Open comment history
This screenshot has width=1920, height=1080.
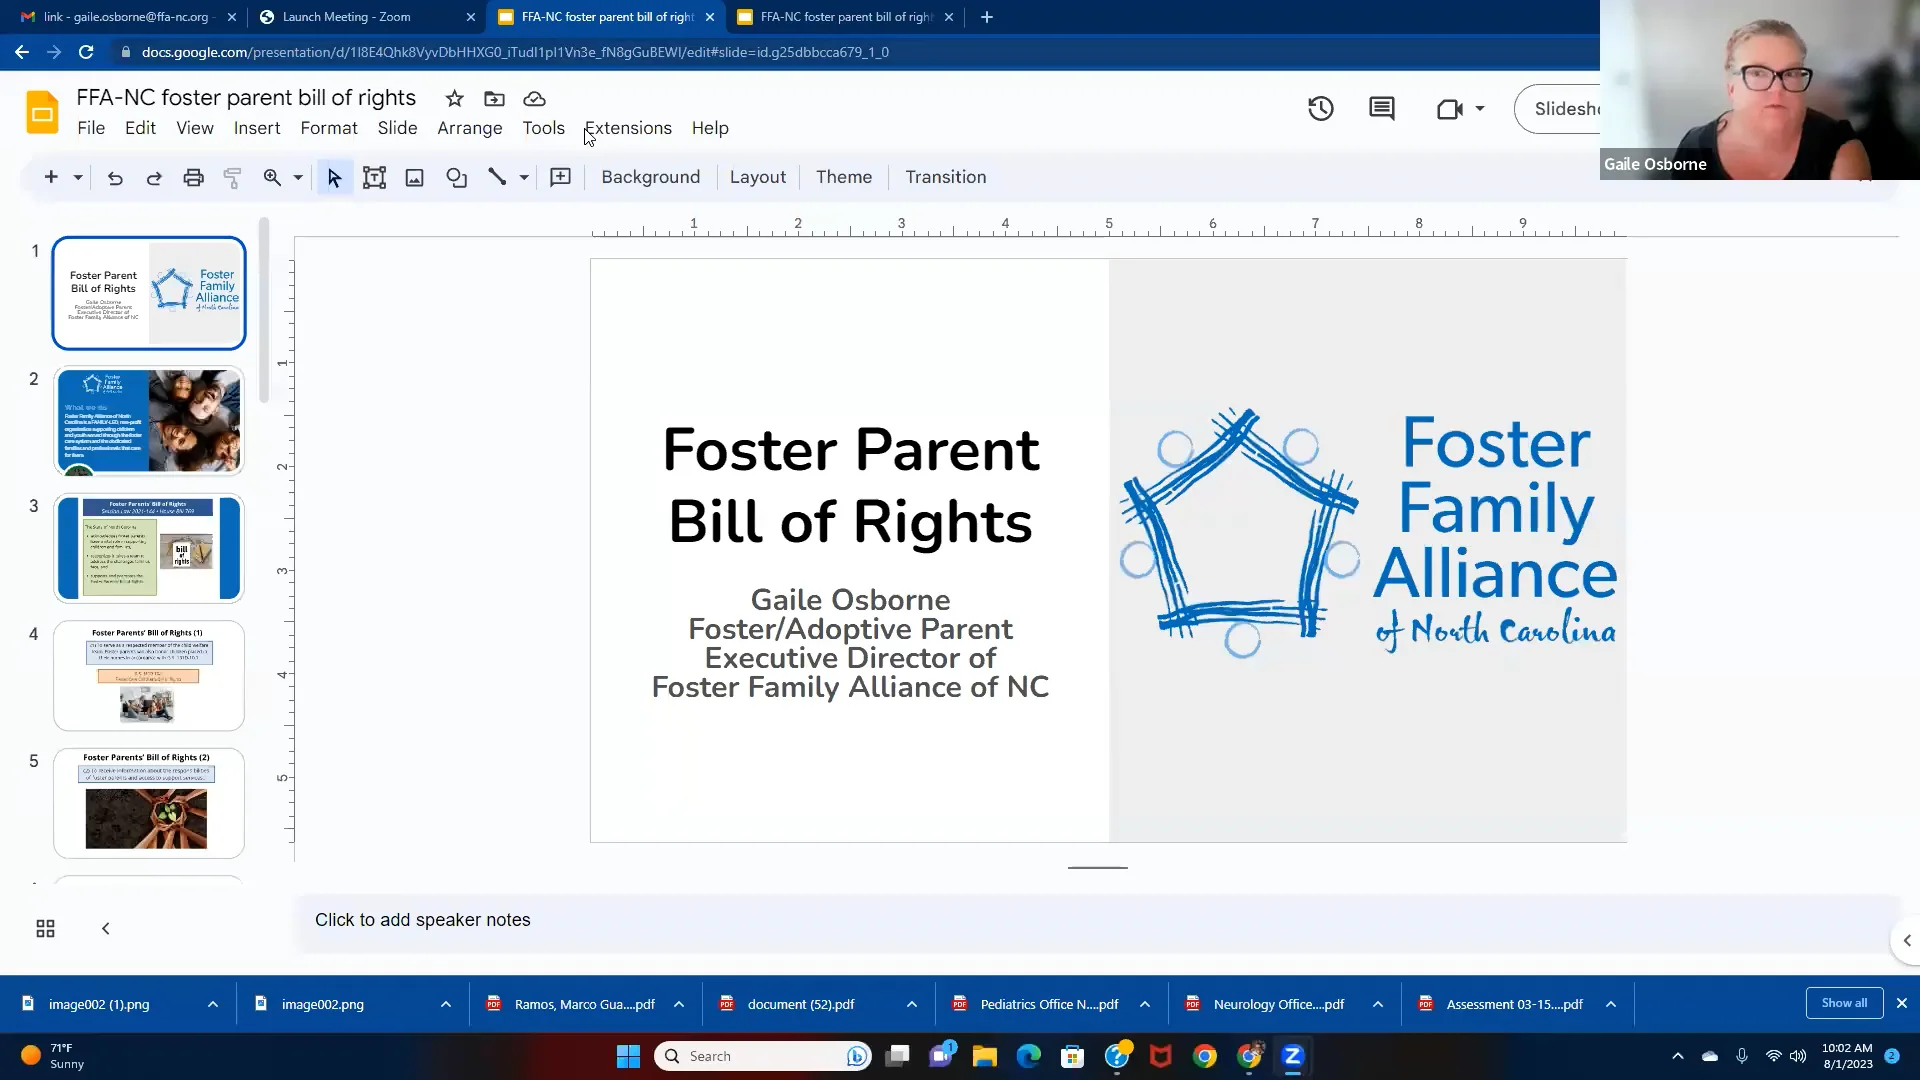(1381, 108)
